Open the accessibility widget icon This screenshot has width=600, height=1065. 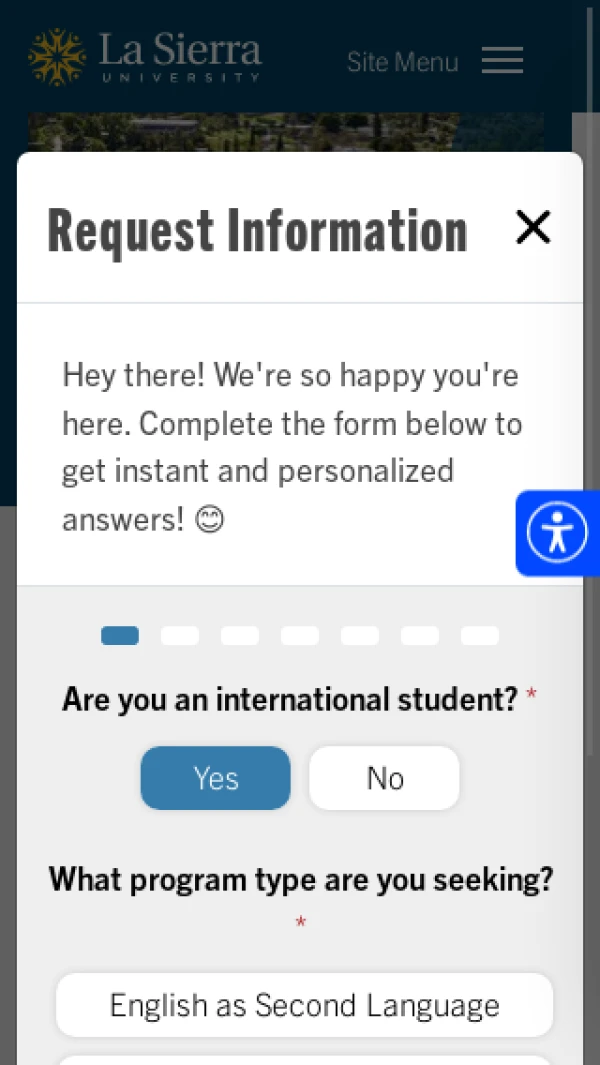point(557,533)
